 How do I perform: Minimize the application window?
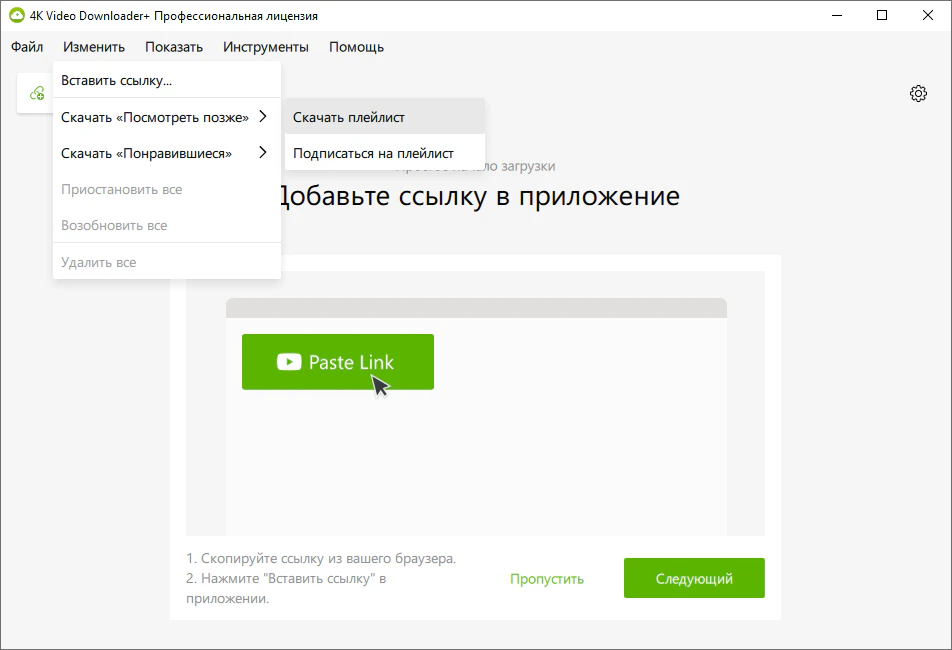(836, 15)
